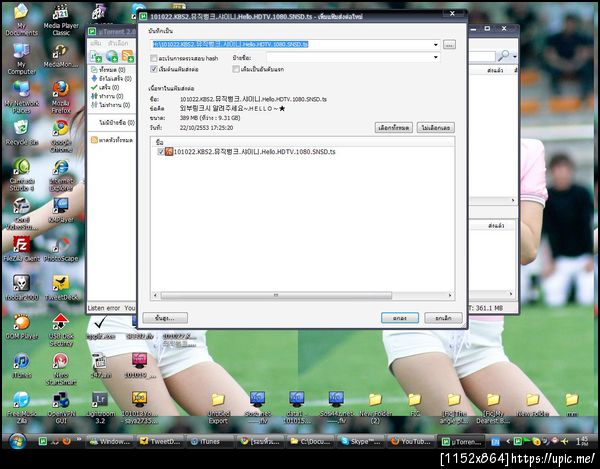Open the GOM Player desktop icon
Screen dimensions: 600x469
(21, 327)
